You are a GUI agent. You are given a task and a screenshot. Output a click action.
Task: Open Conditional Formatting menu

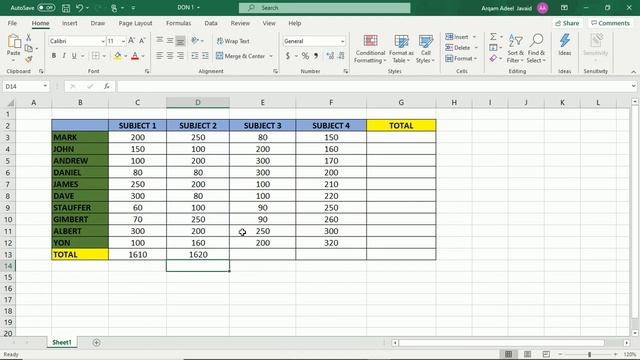tap(370, 49)
